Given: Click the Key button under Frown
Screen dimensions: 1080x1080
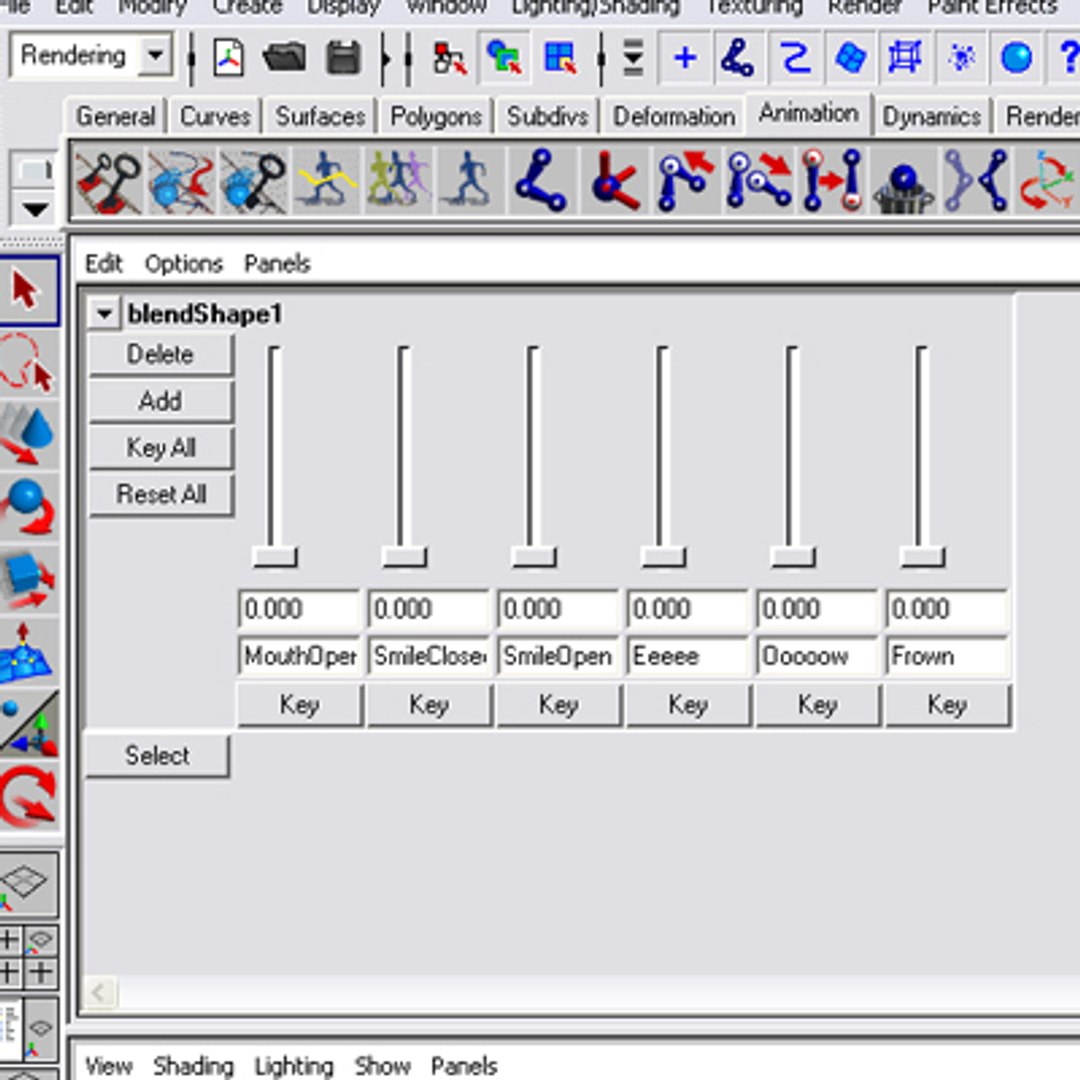Looking at the screenshot, I should point(948,705).
